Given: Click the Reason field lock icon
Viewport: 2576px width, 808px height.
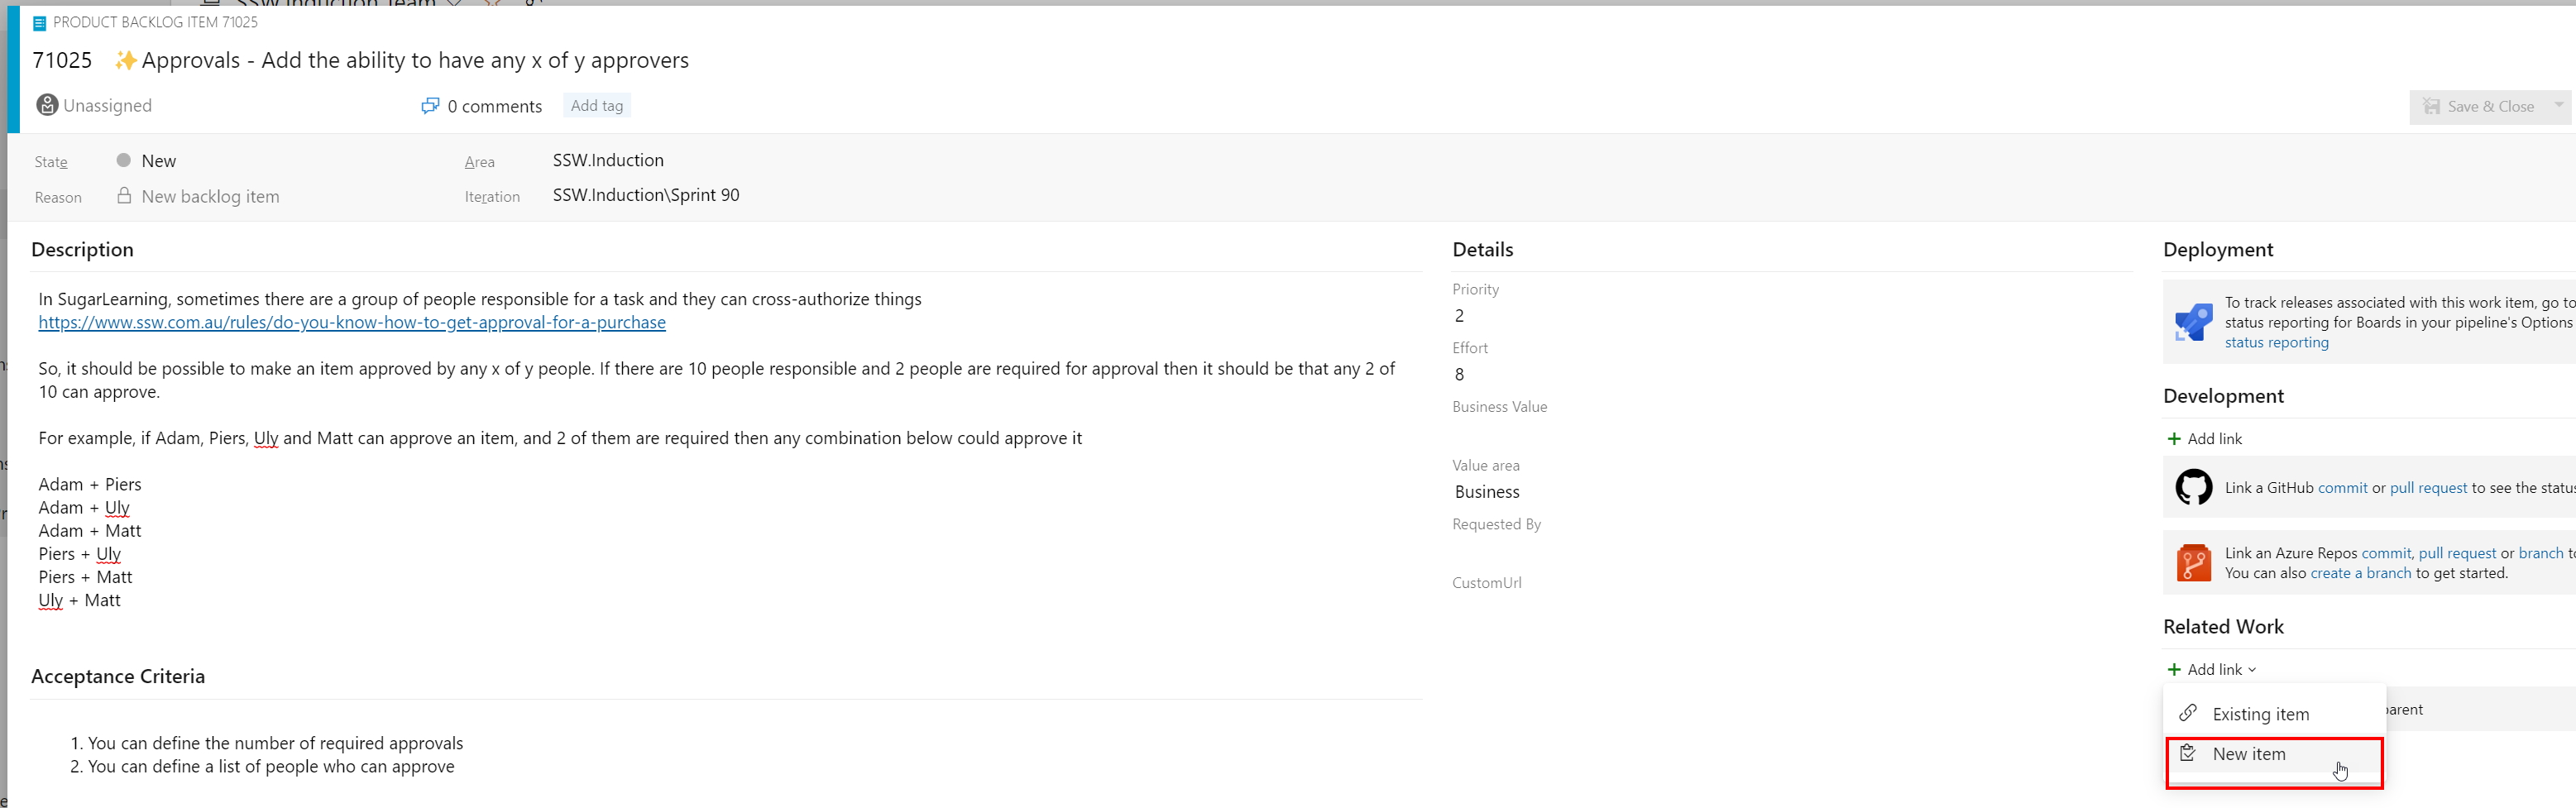Looking at the screenshot, I should (x=124, y=196).
